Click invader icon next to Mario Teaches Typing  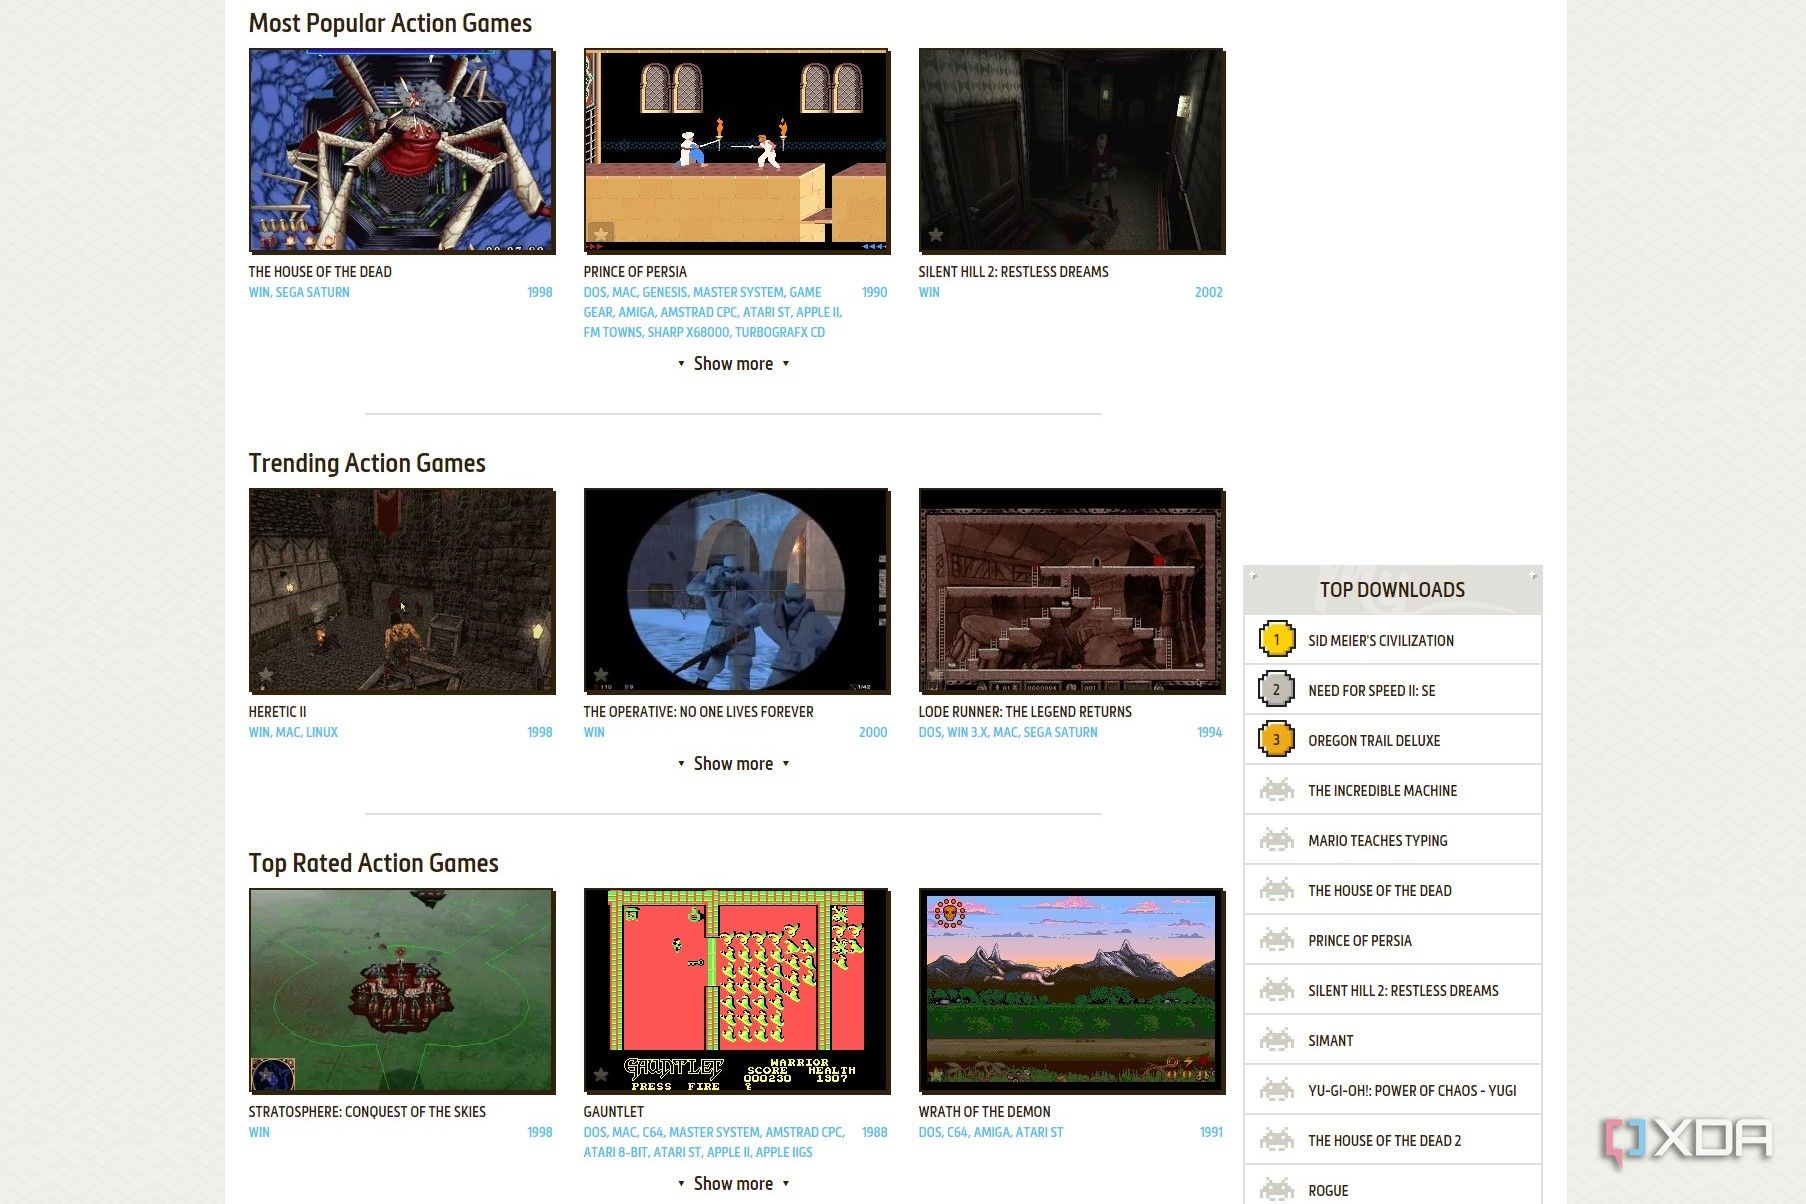1276,840
